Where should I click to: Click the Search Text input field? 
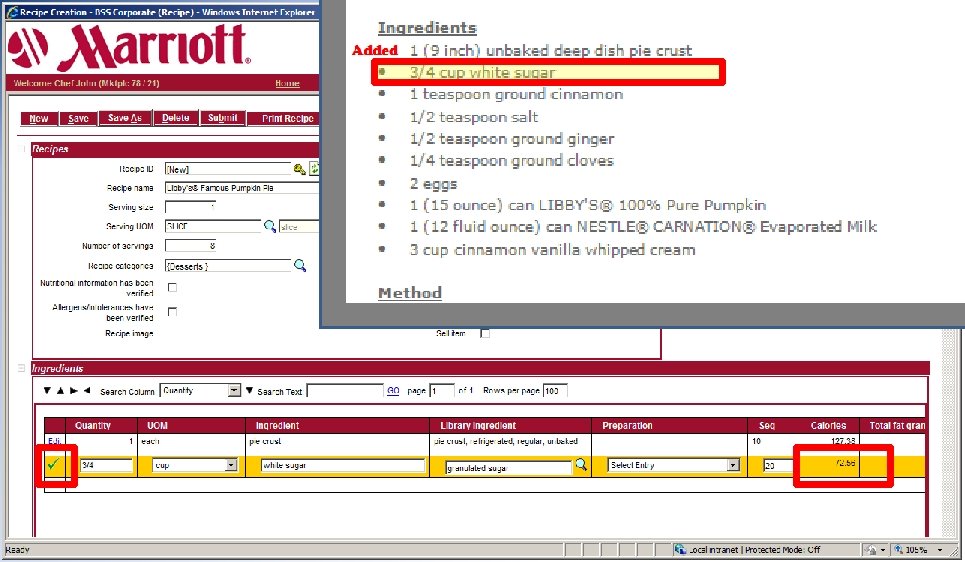click(x=345, y=391)
